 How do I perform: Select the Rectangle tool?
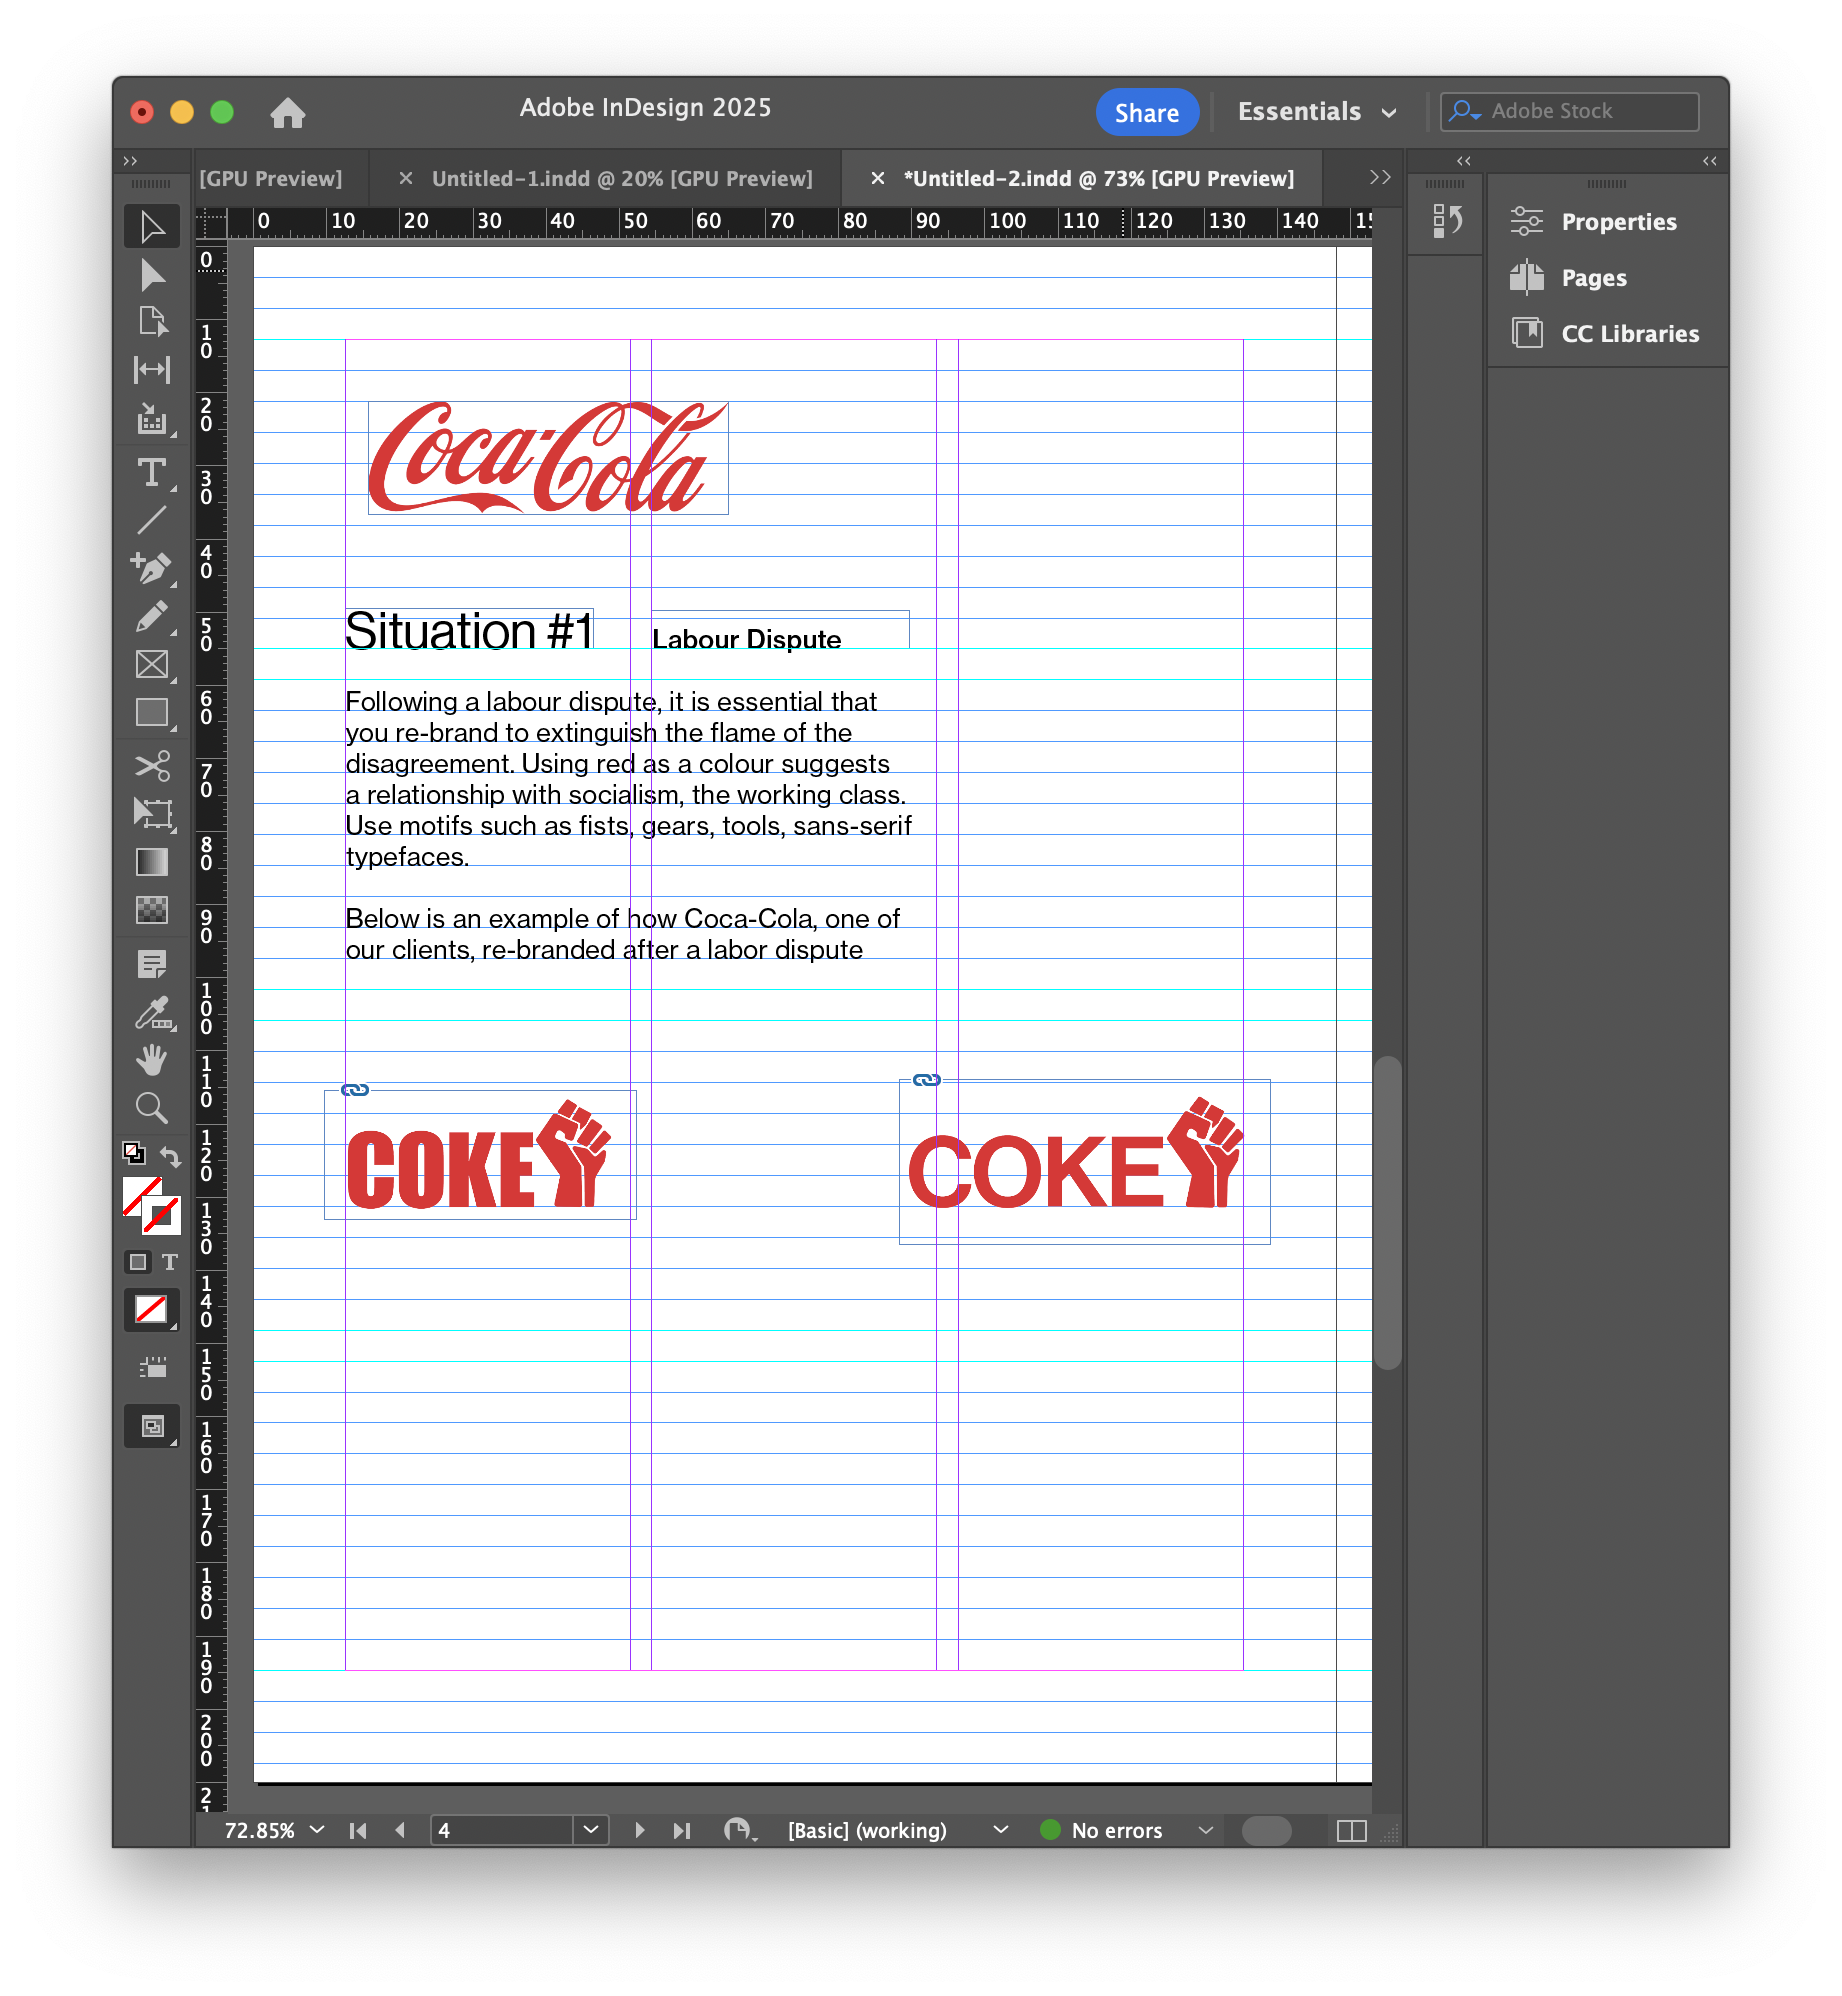(x=152, y=713)
